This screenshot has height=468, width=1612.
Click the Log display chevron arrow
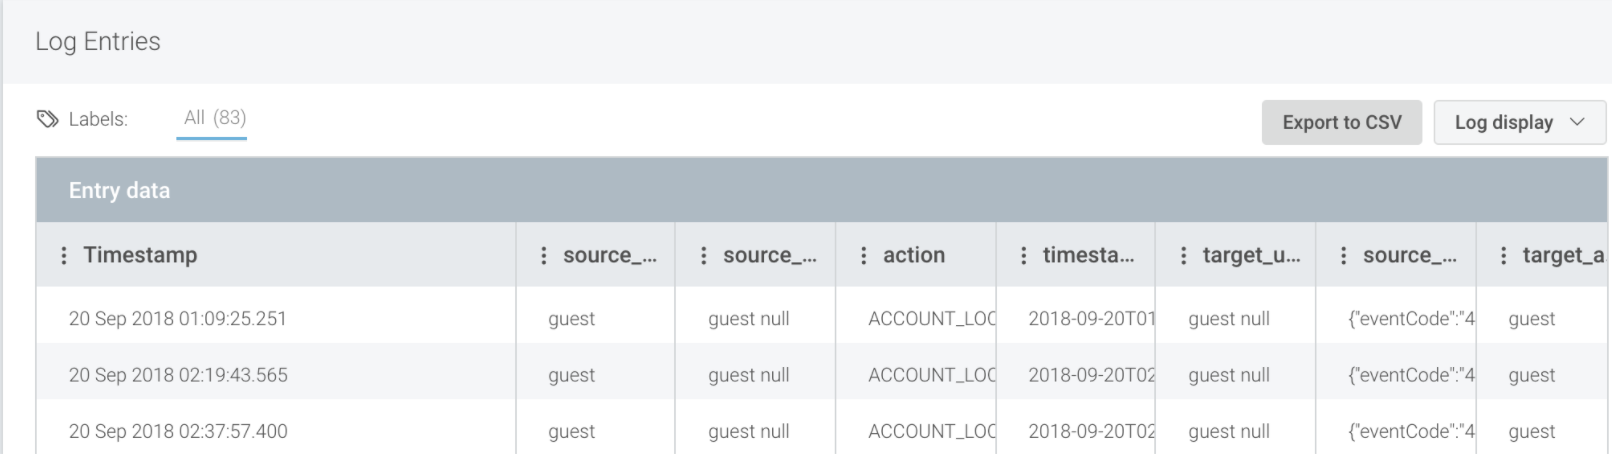pyautogui.click(x=1577, y=122)
